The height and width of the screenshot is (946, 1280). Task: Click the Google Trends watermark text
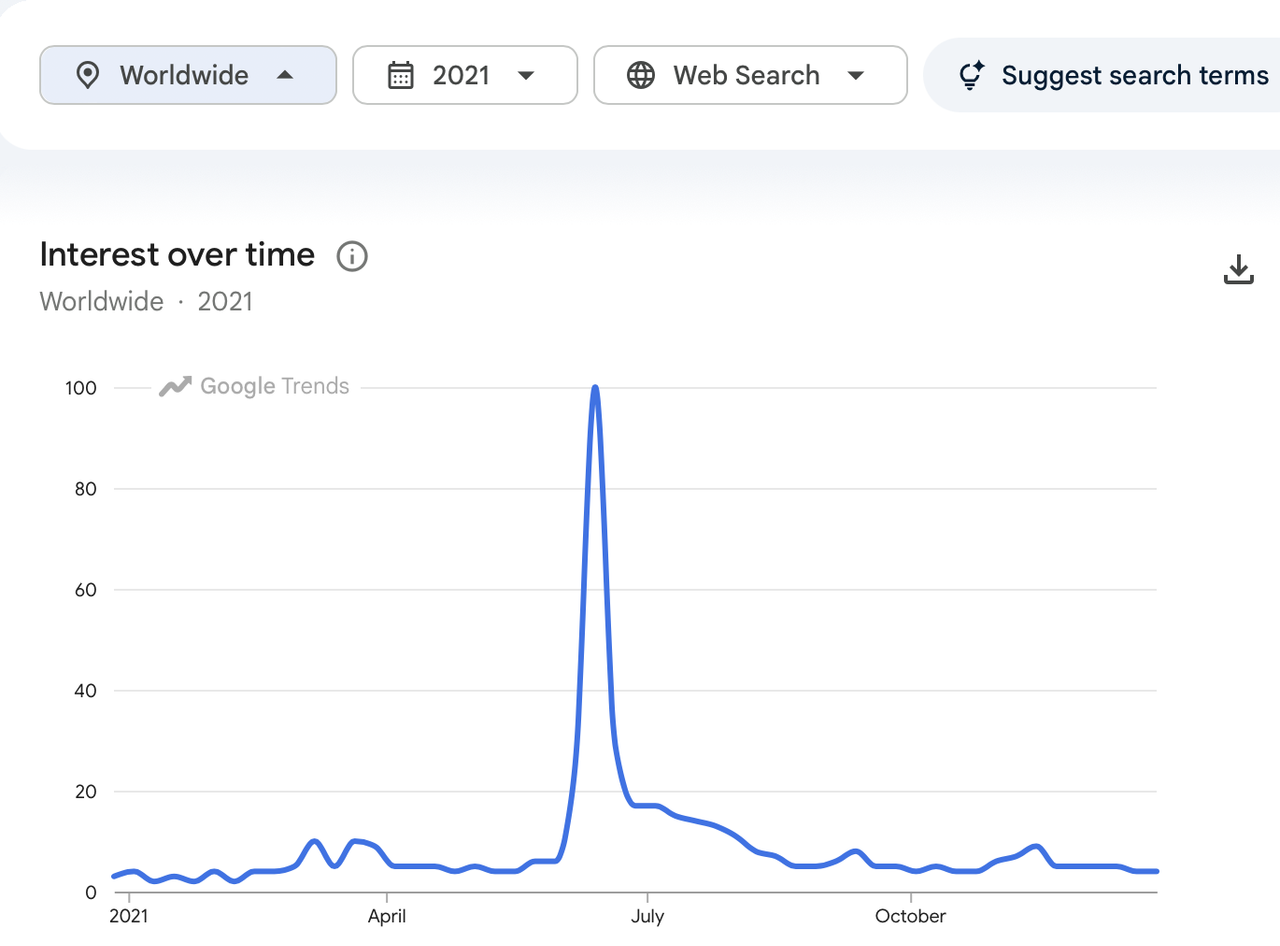coord(275,386)
